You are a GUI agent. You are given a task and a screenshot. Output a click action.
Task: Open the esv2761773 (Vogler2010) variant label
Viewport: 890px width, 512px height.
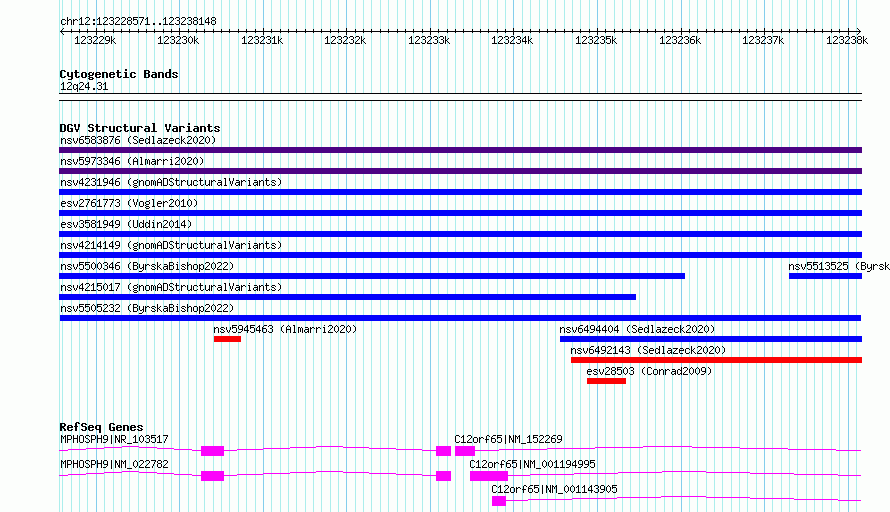(129, 203)
